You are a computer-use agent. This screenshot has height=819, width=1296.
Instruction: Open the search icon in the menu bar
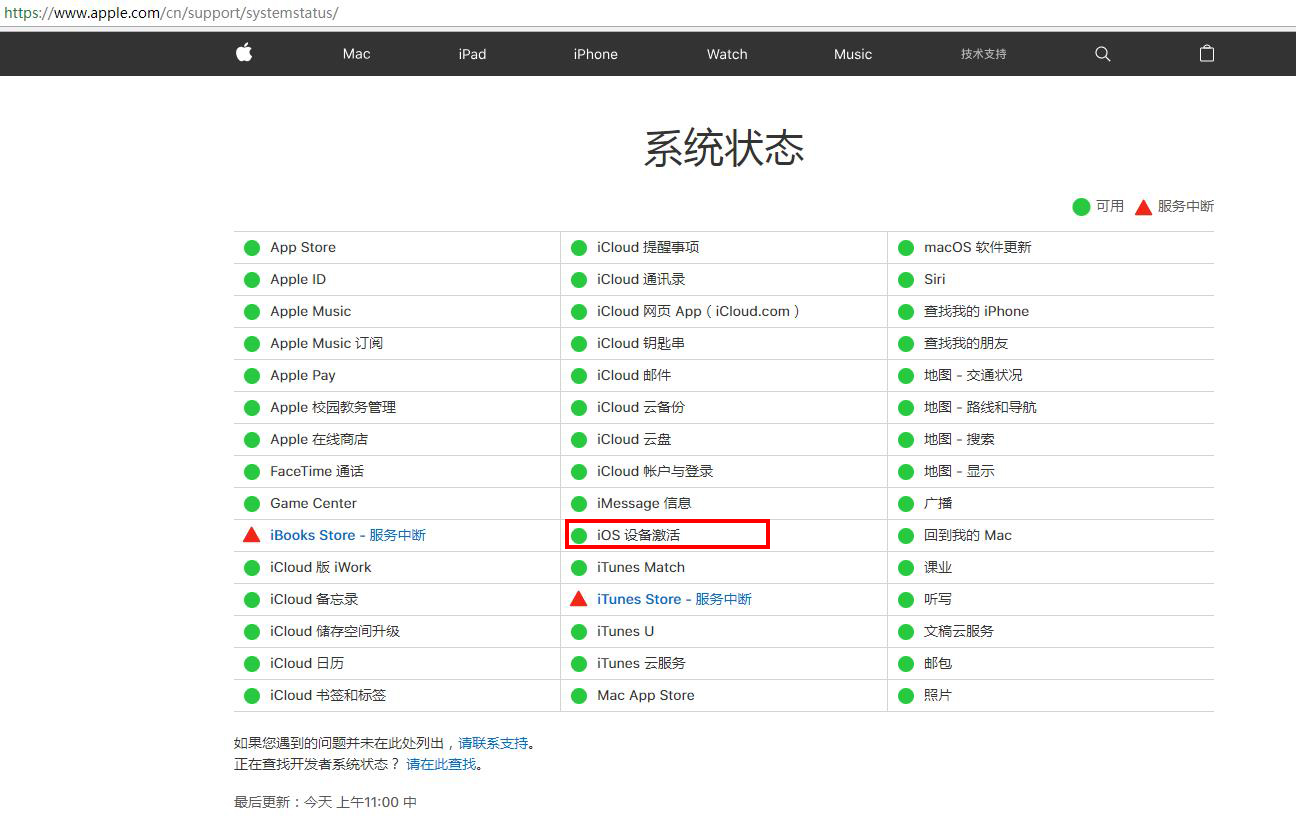click(1102, 54)
